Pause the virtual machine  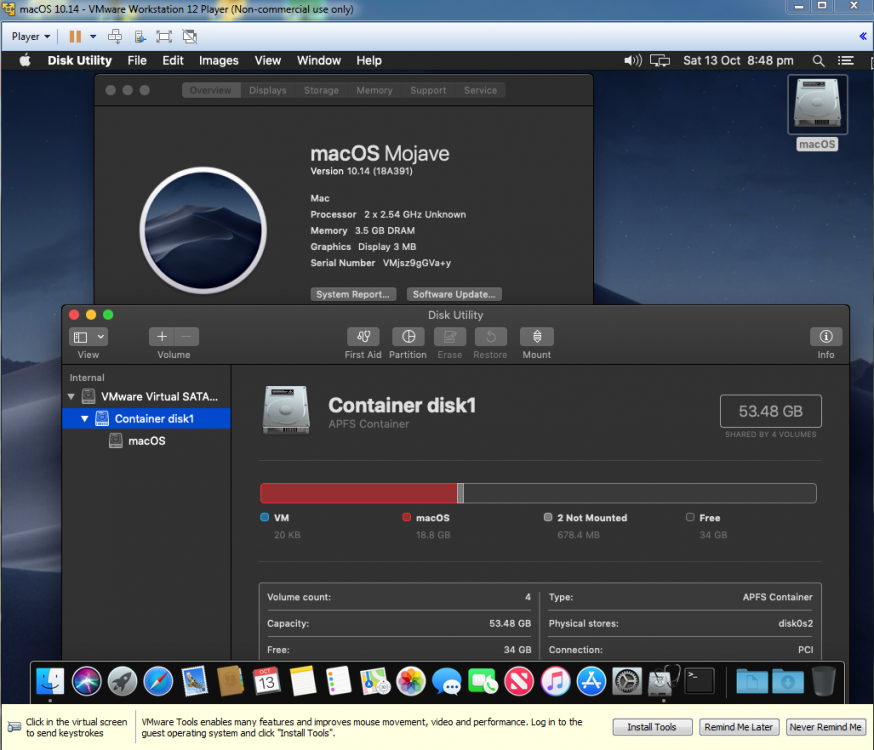(x=75, y=37)
